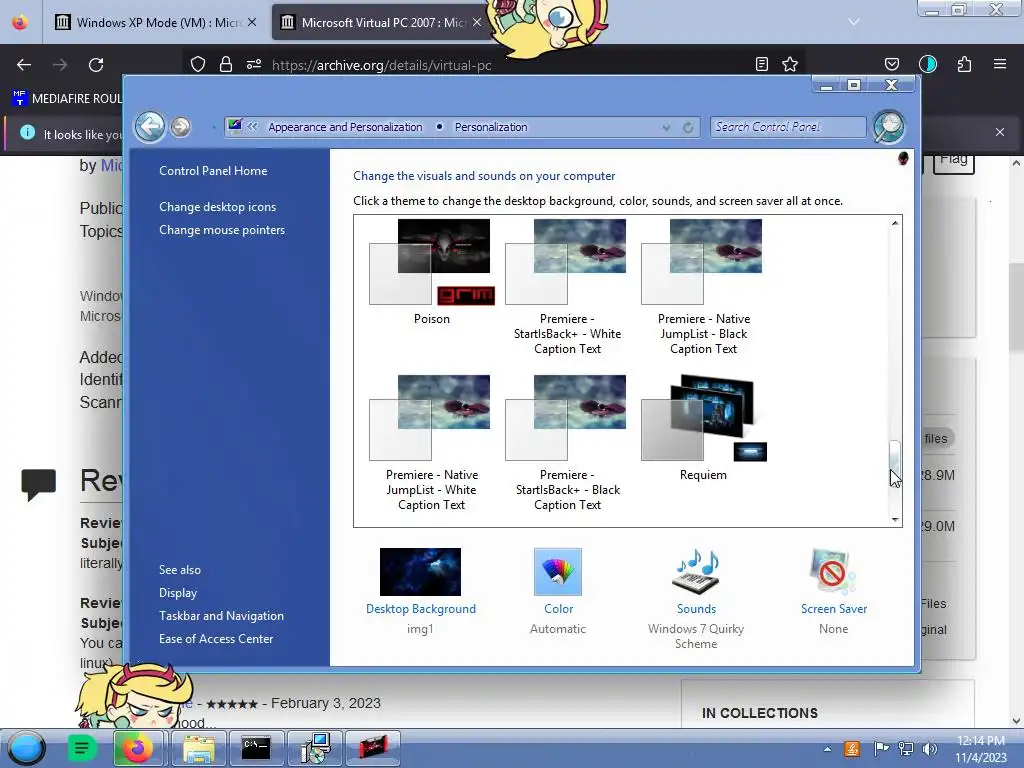Click the Firefox forward navigation arrow
Screen dimensions: 1024x768
pyautogui.click(x=60, y=65)
